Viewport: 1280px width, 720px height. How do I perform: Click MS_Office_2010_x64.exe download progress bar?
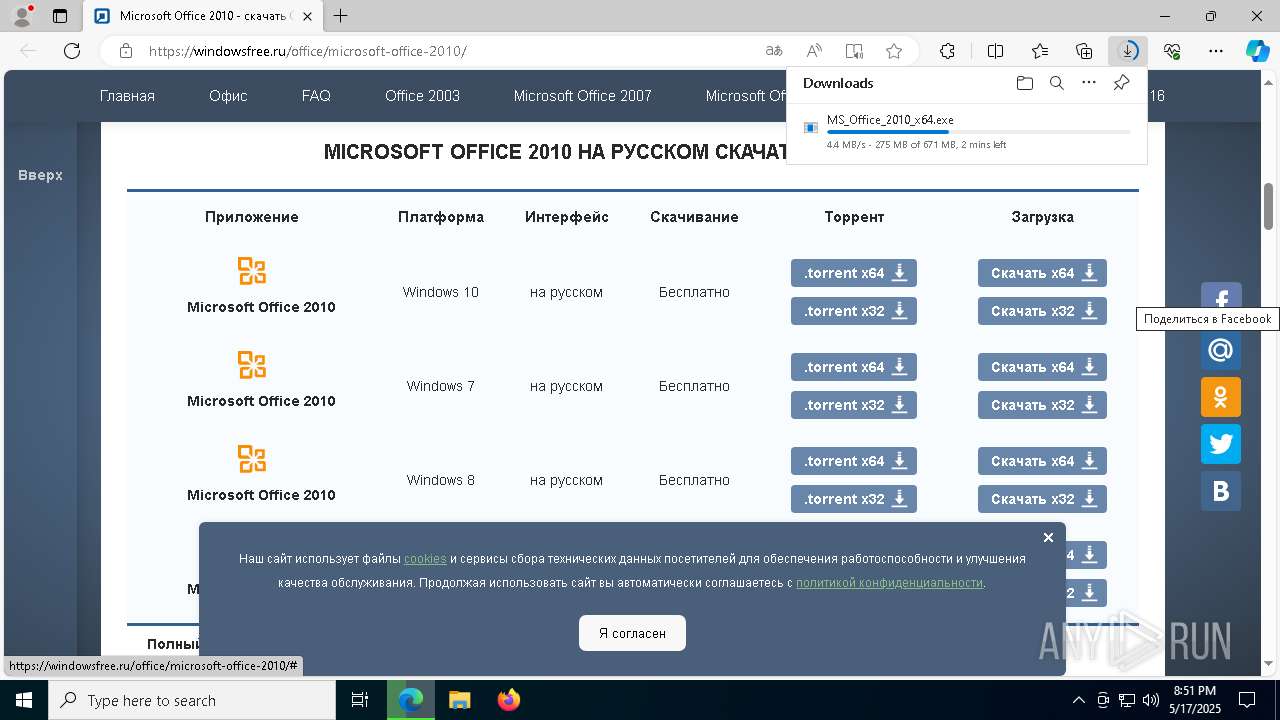[x=978, y=132]
